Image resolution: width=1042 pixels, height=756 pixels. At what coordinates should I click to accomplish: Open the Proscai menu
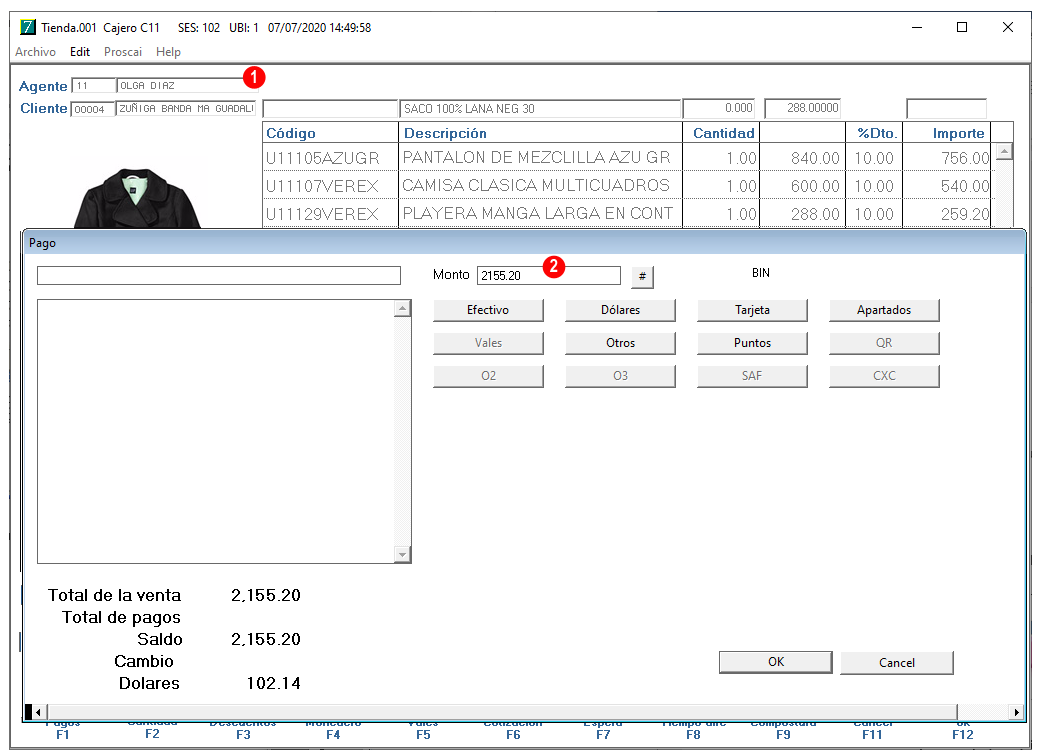(x=123, y=52)
